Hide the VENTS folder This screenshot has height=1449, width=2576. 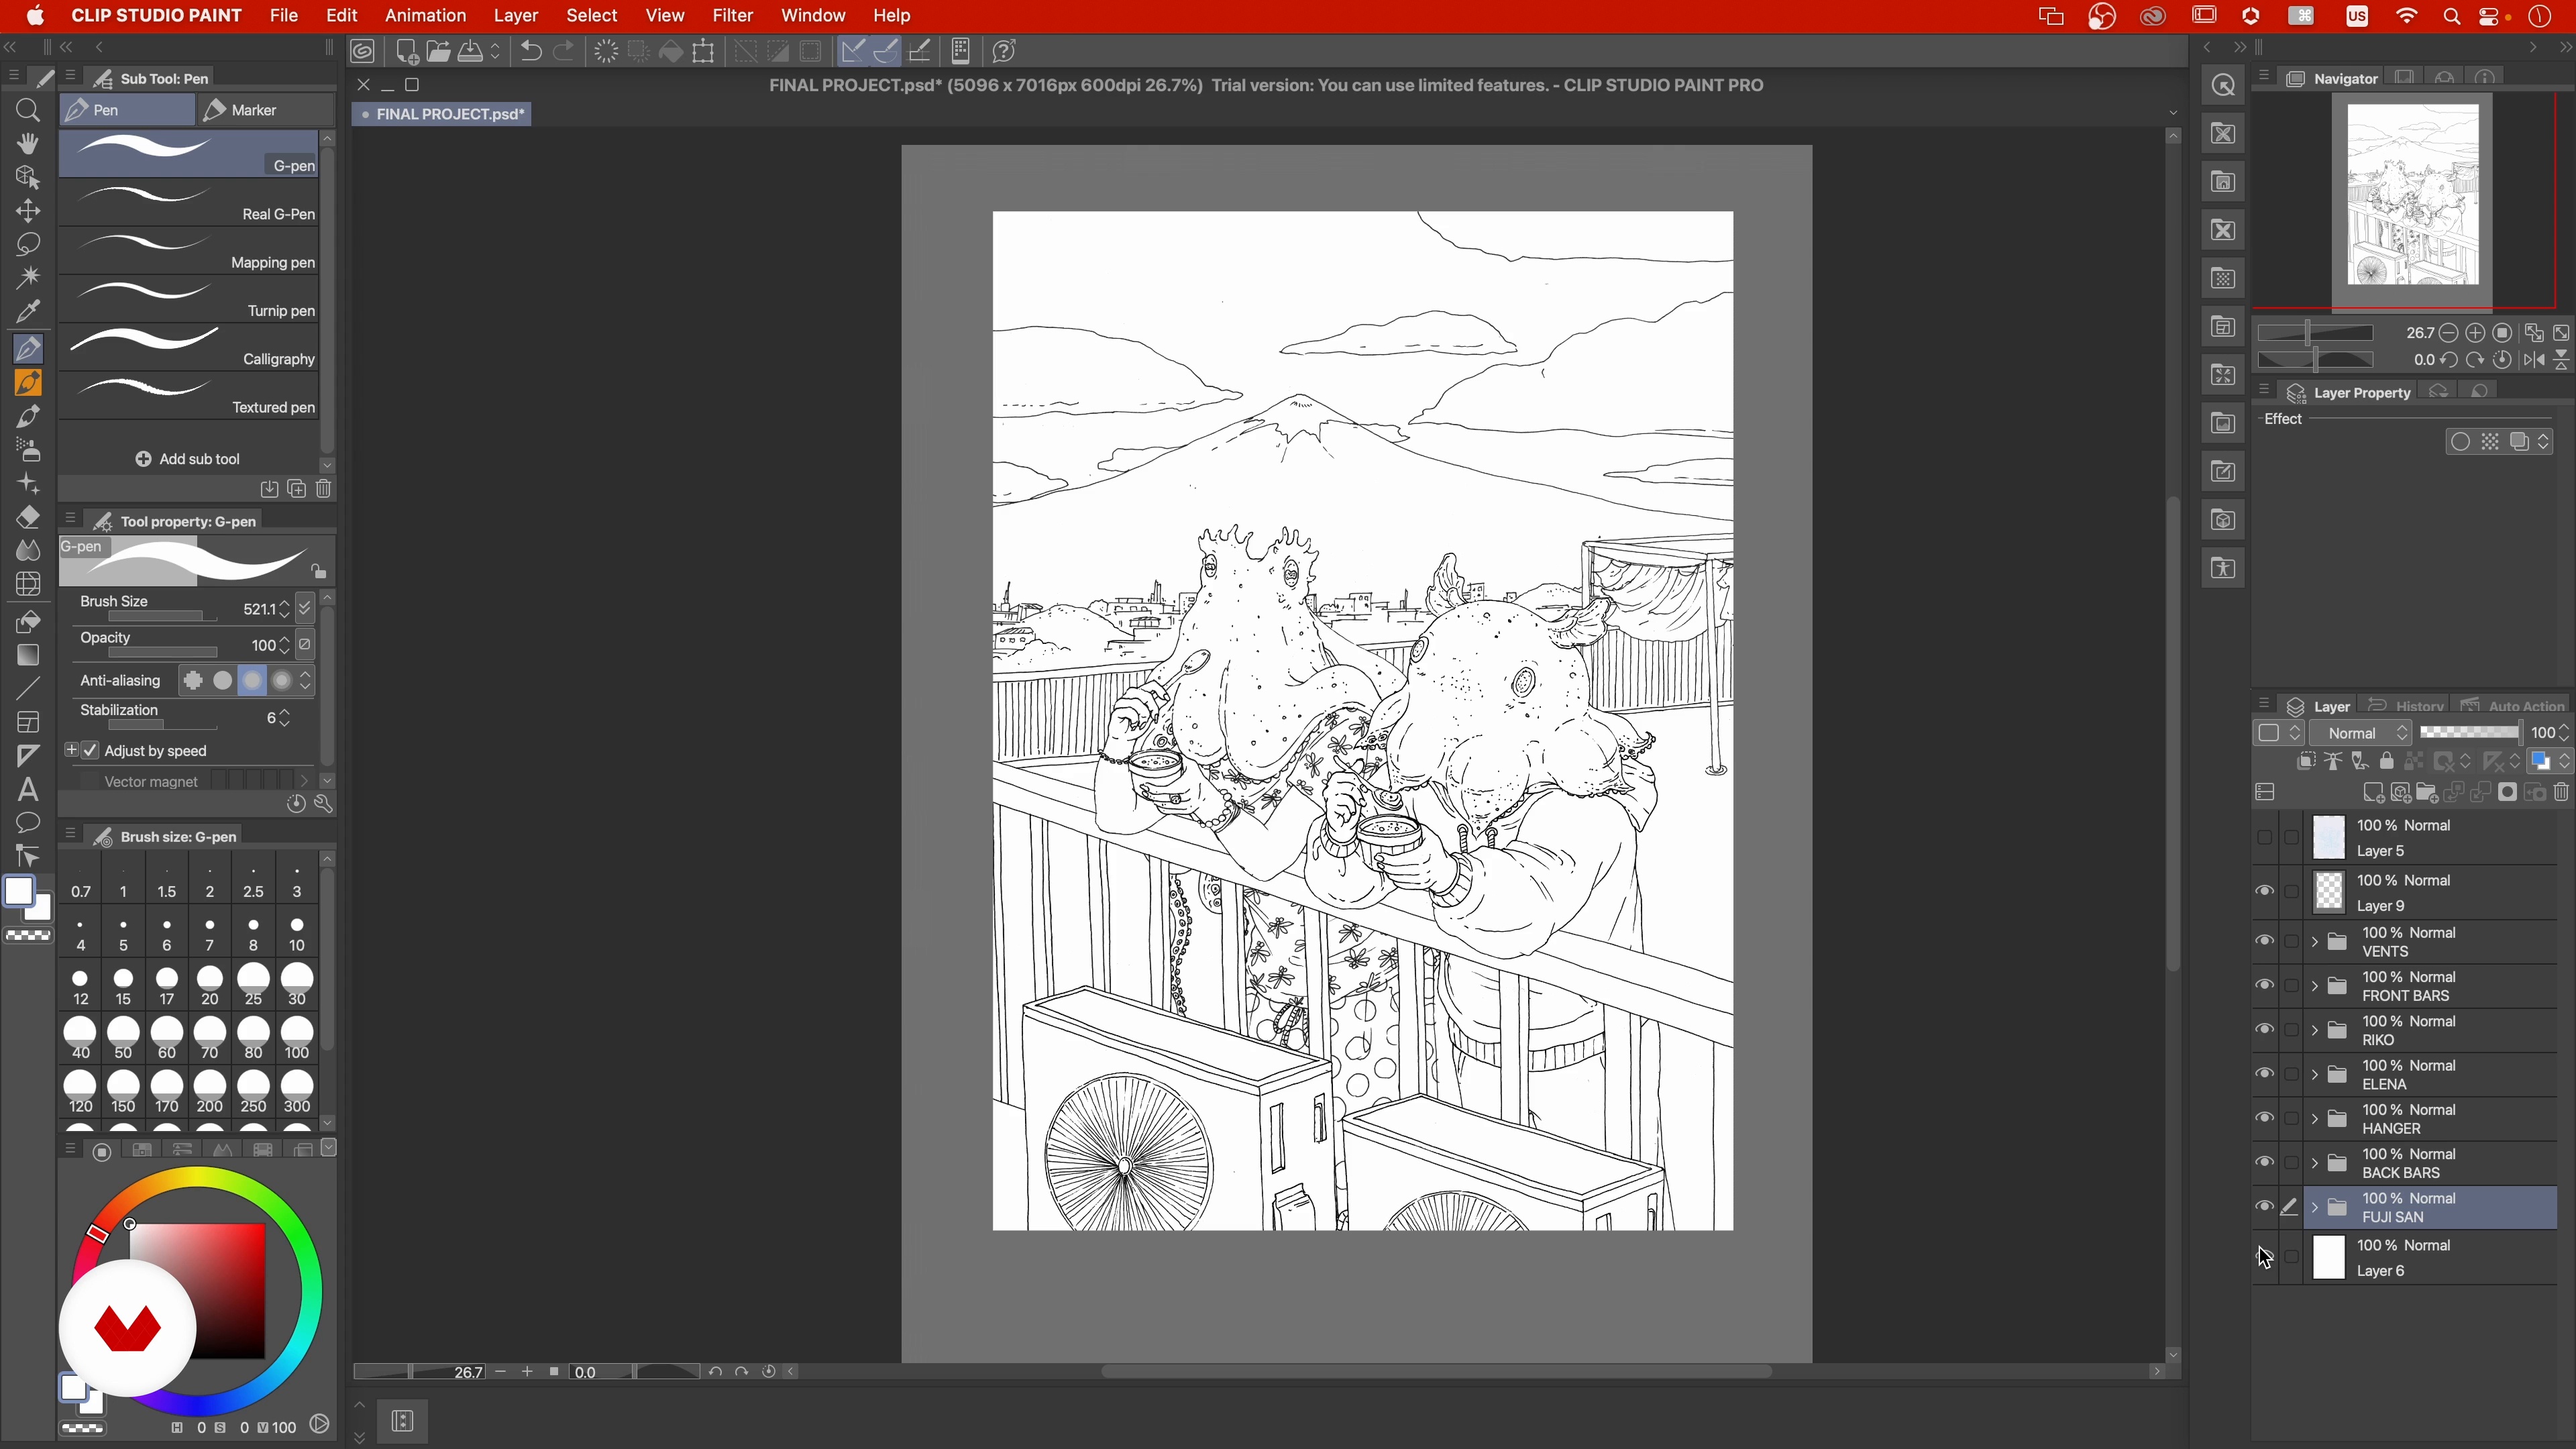(x=2264, y=941)
